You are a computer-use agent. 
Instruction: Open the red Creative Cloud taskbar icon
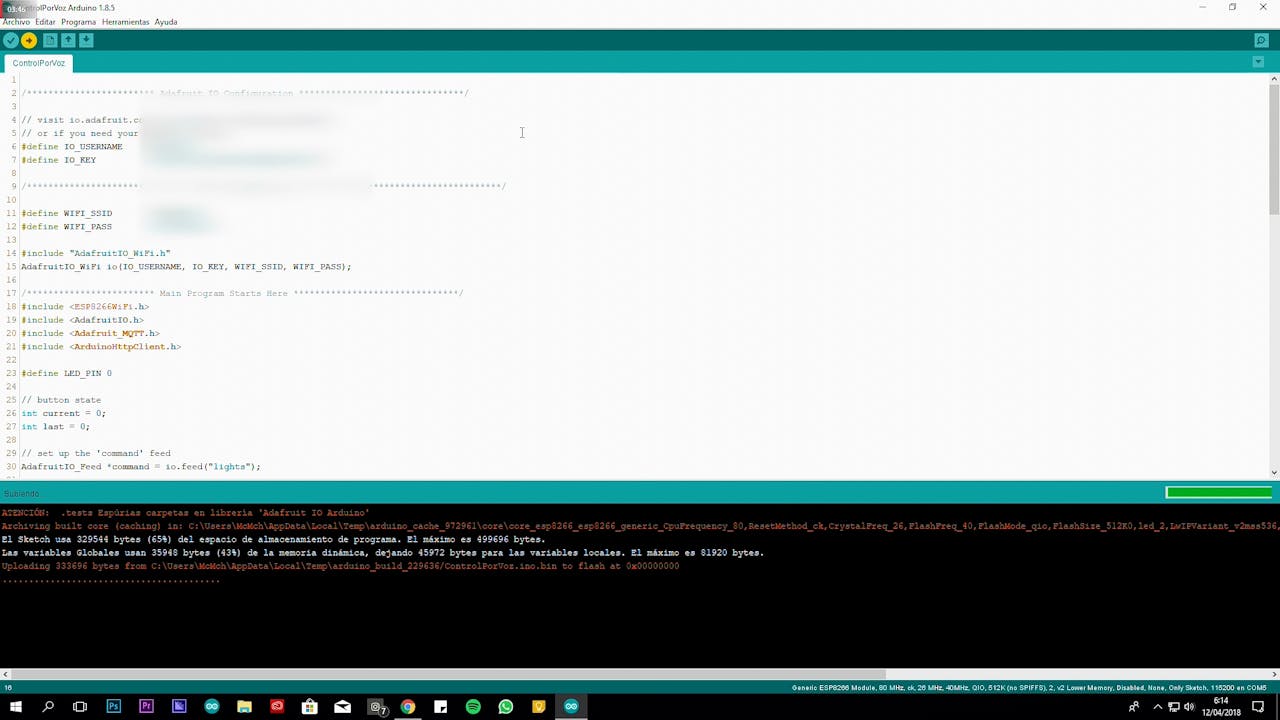pyautogui.click(x=277, y=707)
